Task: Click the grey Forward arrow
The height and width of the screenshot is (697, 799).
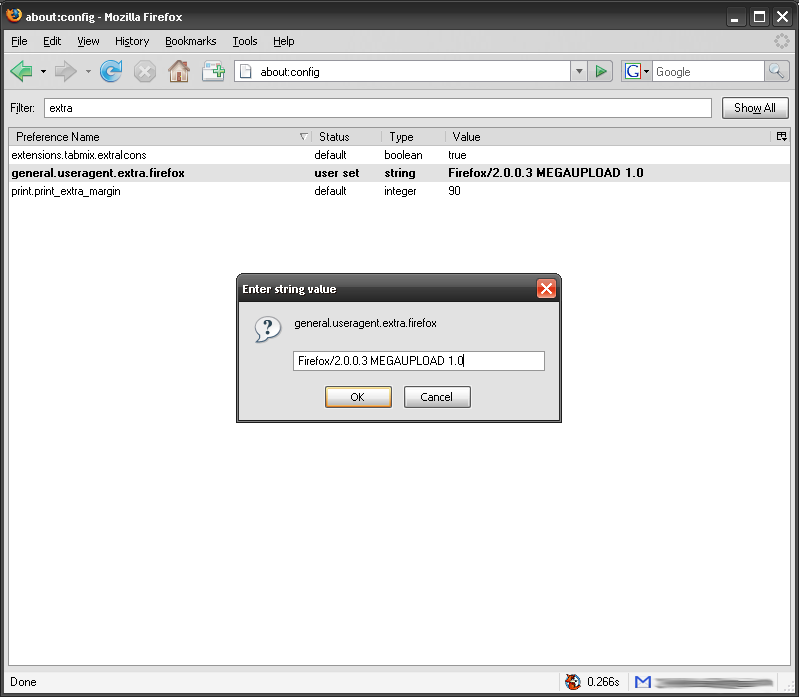Action: click(66, 71)
